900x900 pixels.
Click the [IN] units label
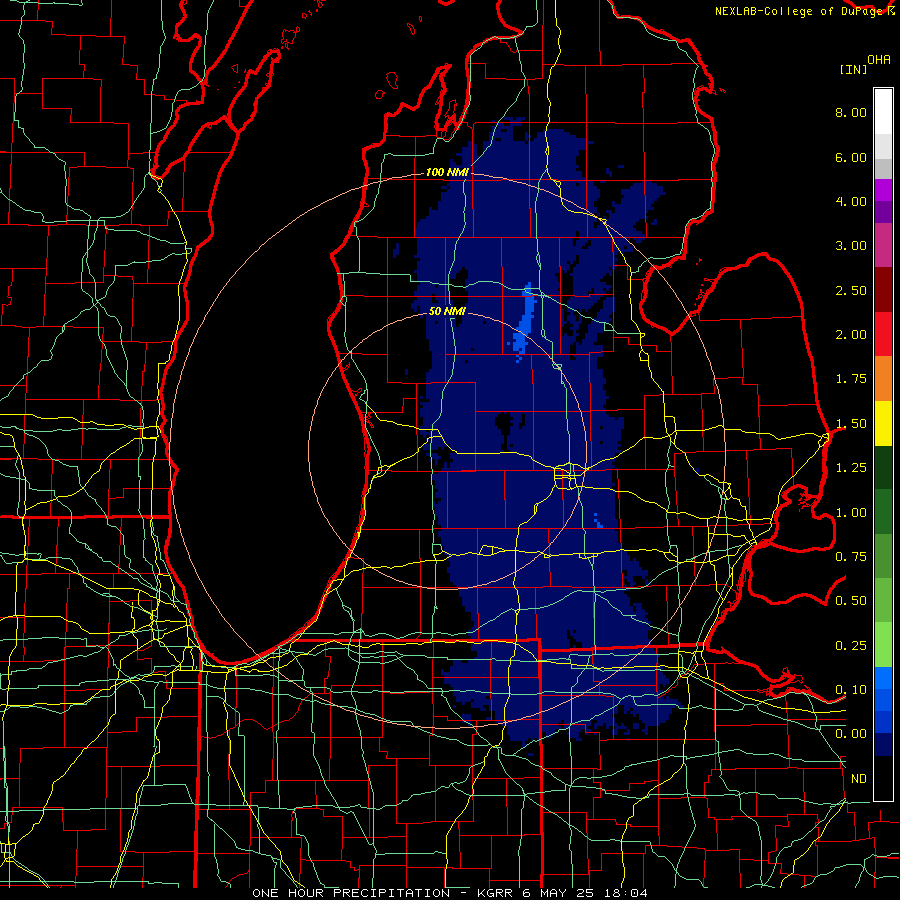click(853, 69)
